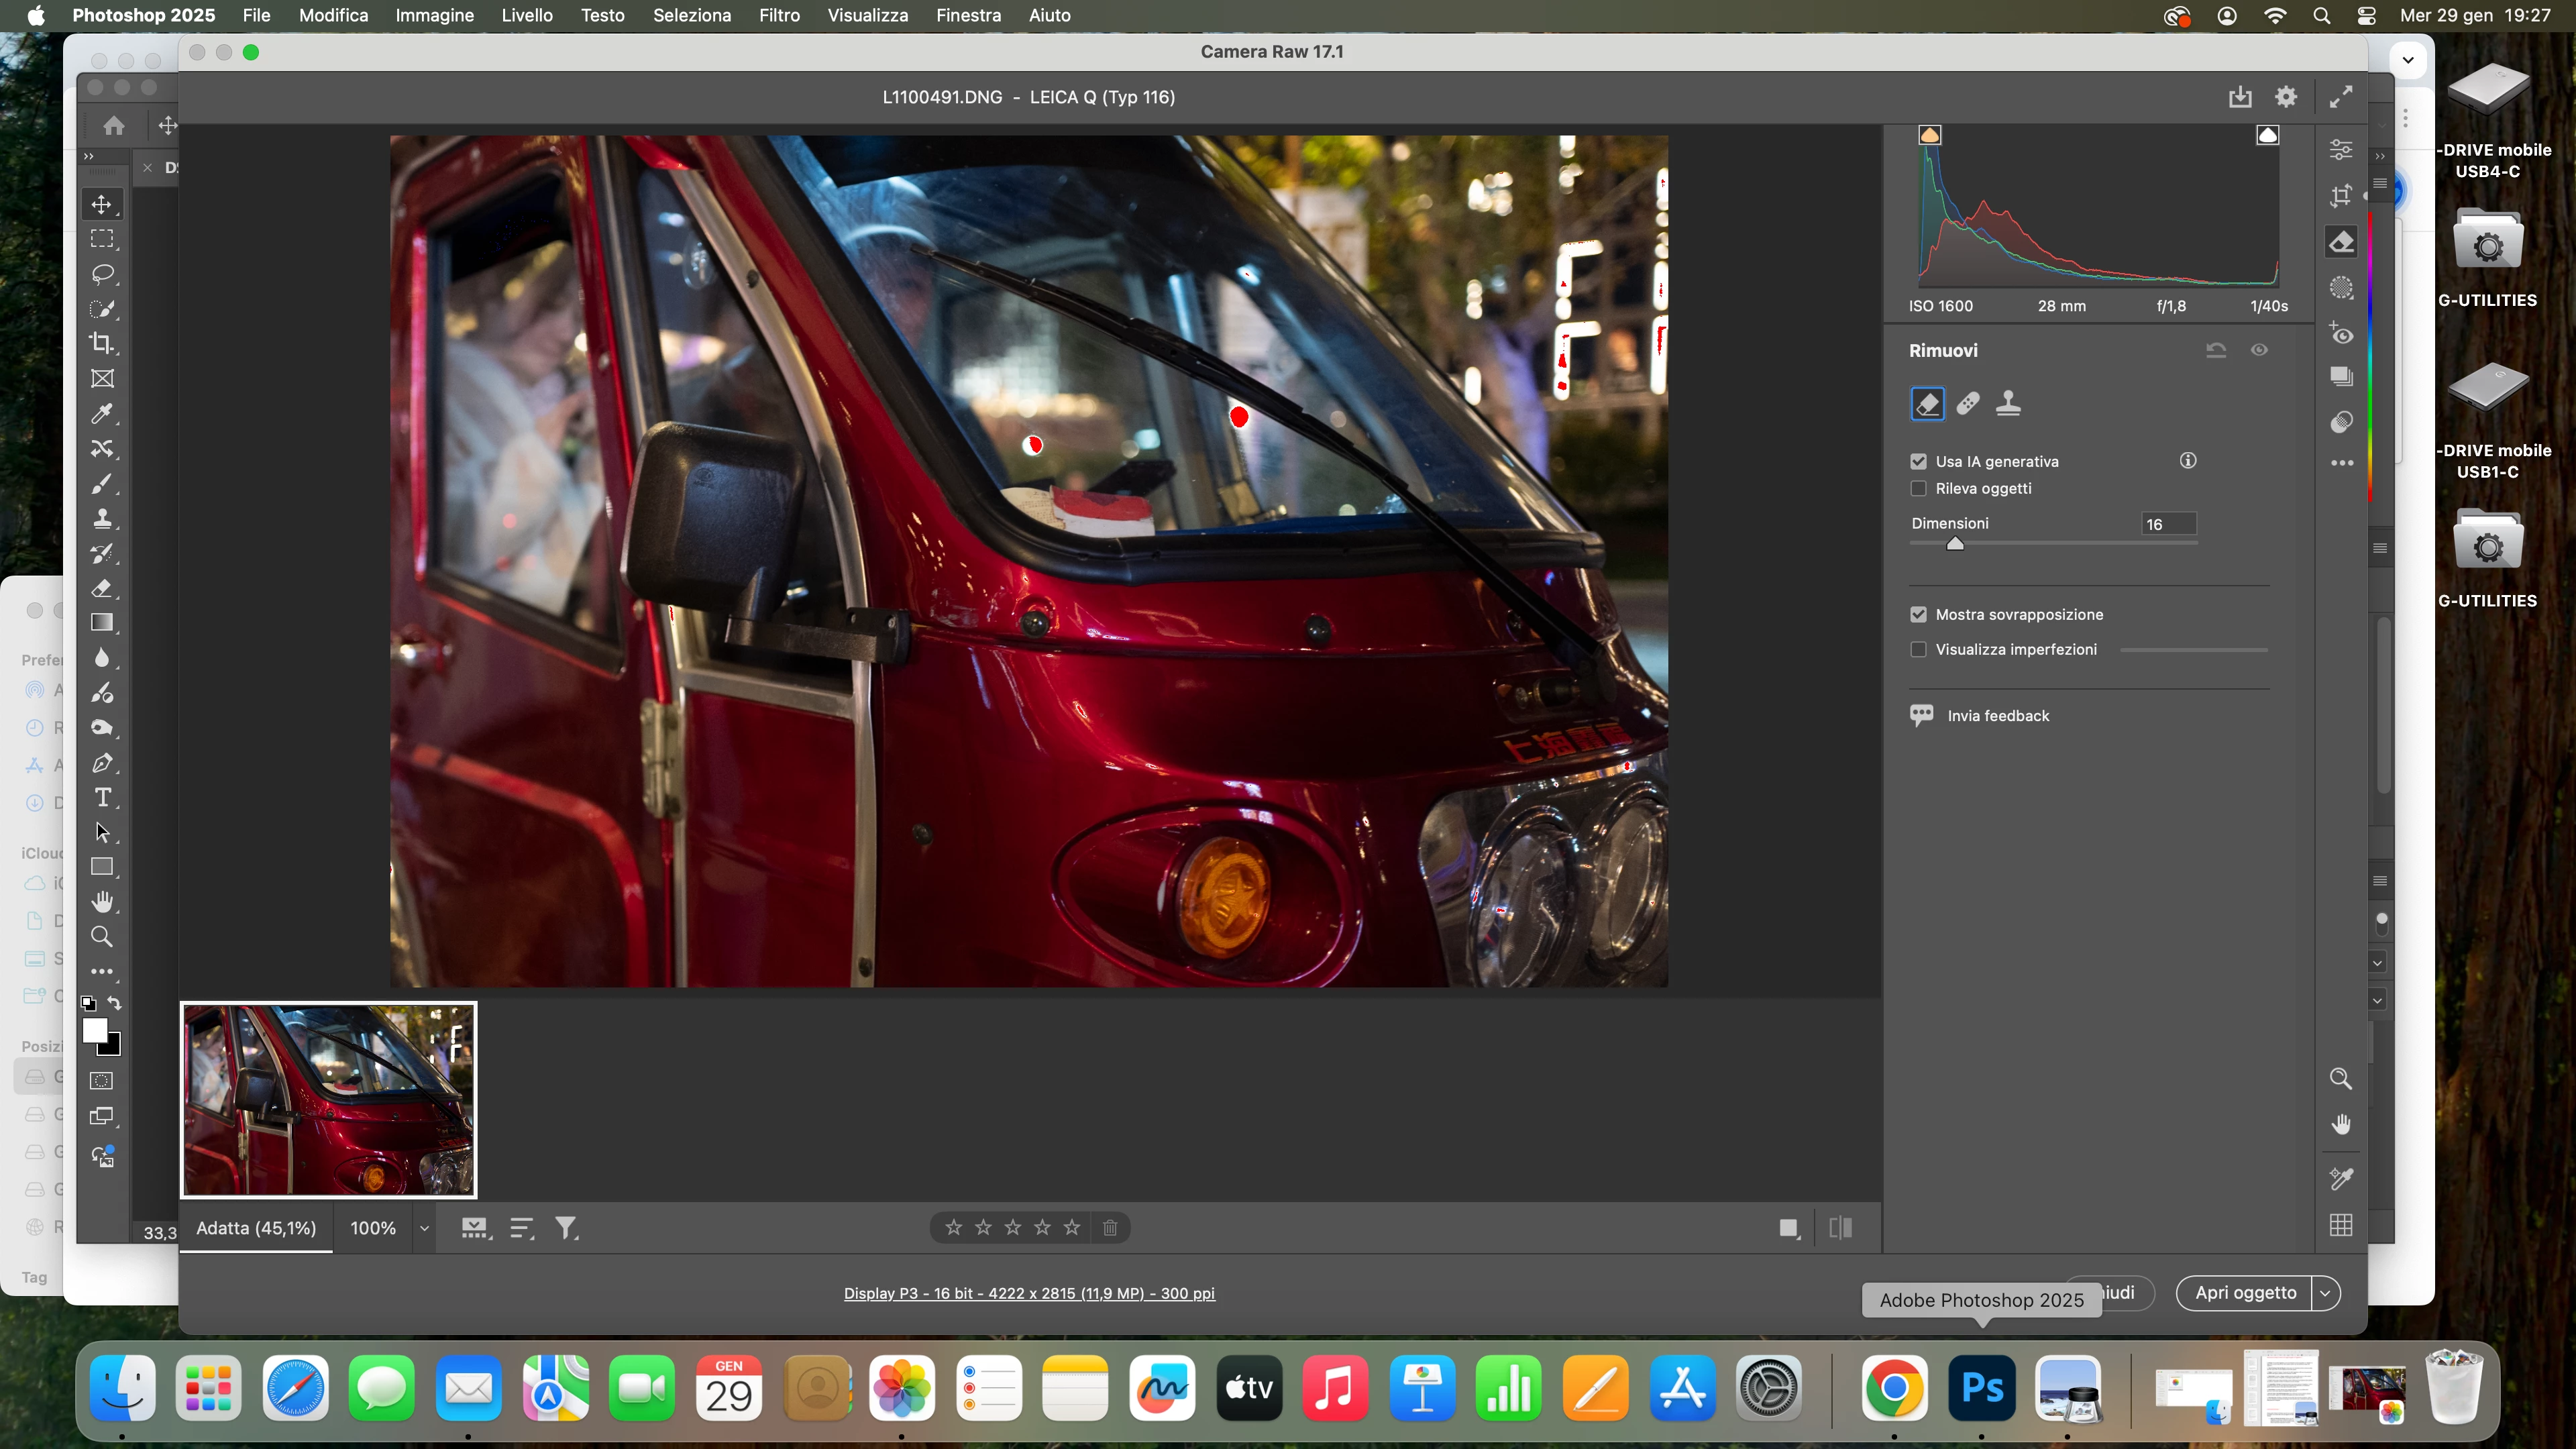Viewport: 2576px width, 1449px height.
Task: Toggle the grid overlay icon
Action: point(2341,1225)
